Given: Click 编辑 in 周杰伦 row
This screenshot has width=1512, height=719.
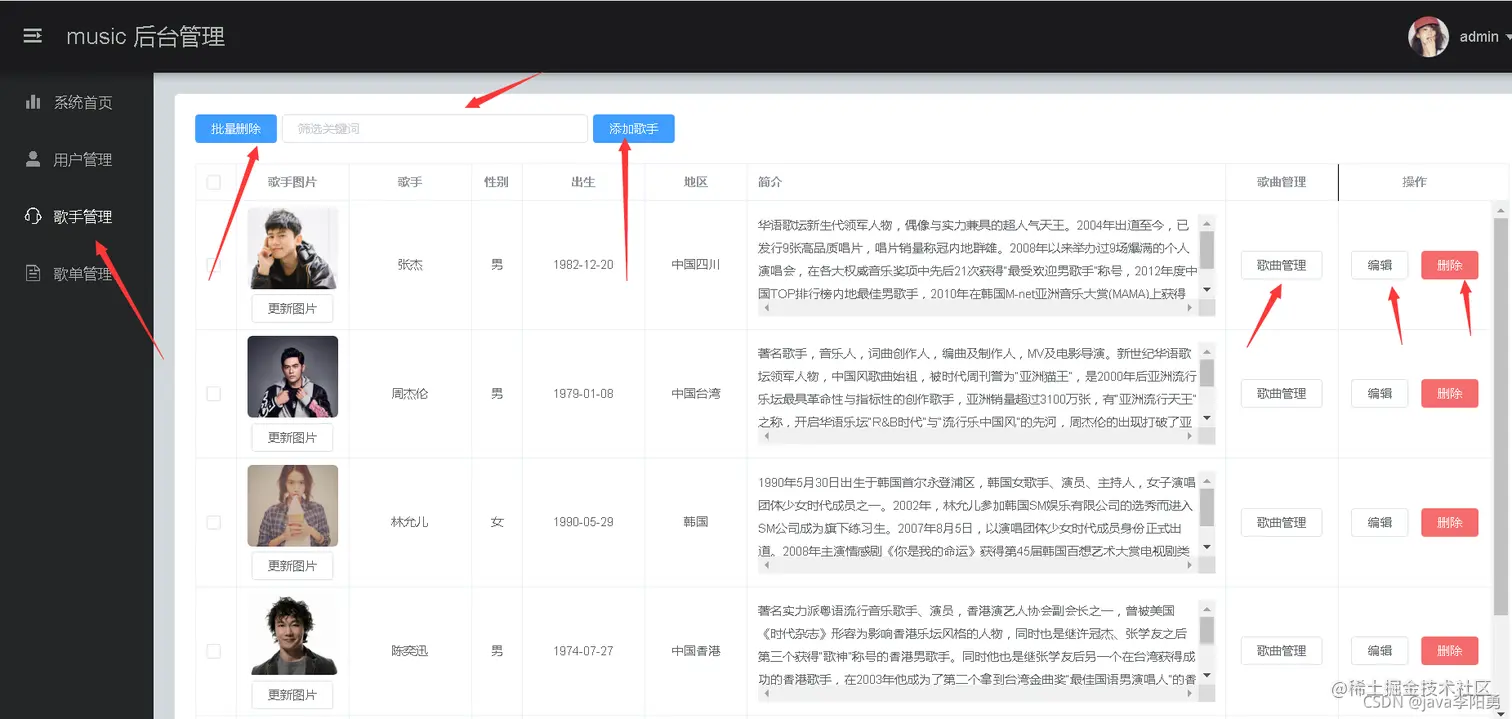Looking at the screenshot, I should click(1379, 394).
